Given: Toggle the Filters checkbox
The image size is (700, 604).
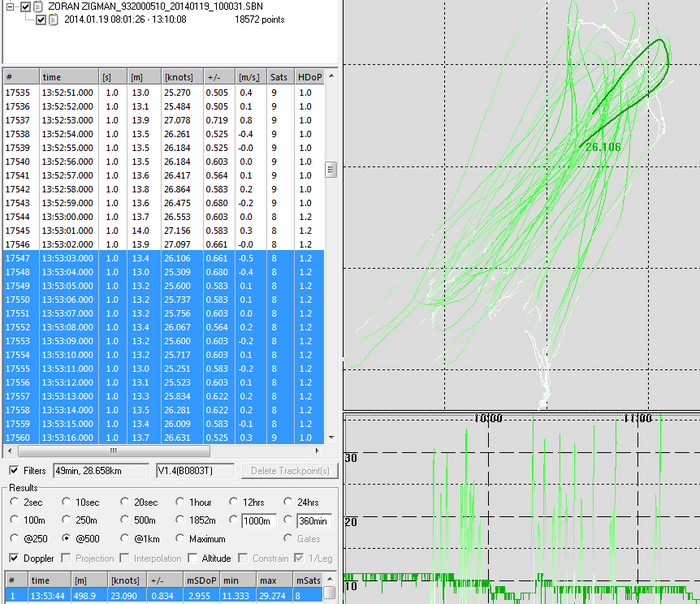Looking at the screenshot, I should click(14, 471).
